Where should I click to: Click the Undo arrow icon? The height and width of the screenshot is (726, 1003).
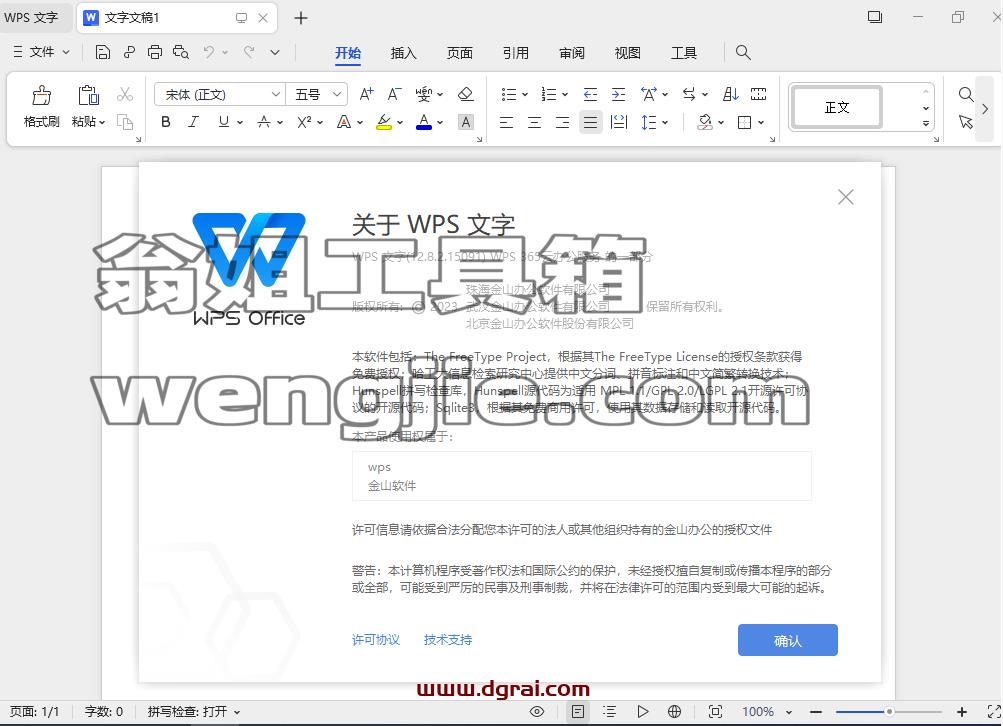[x=209, y=52]
